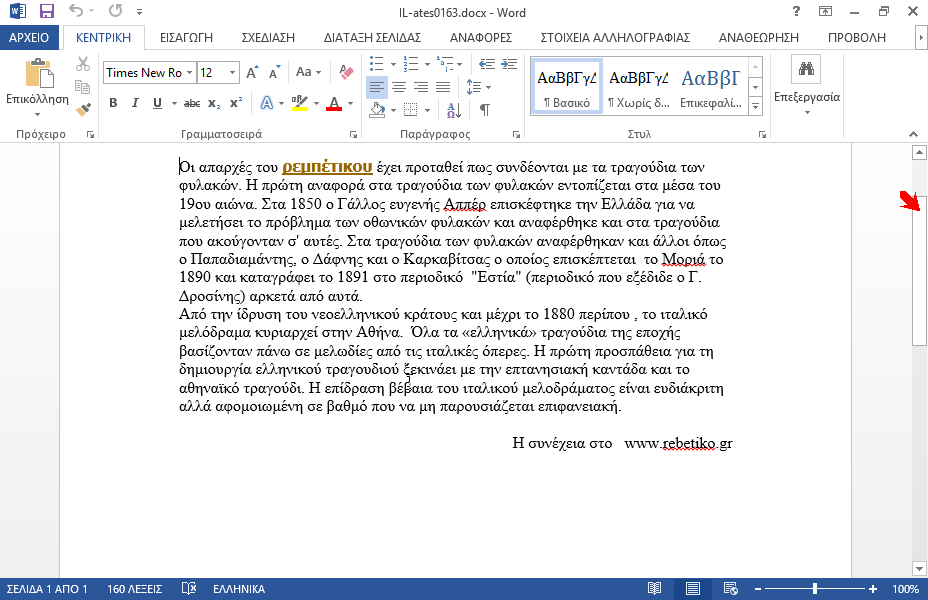Click the 100% zoom level
The width and height of the screenshot is (928, 600).
[906, 589]
